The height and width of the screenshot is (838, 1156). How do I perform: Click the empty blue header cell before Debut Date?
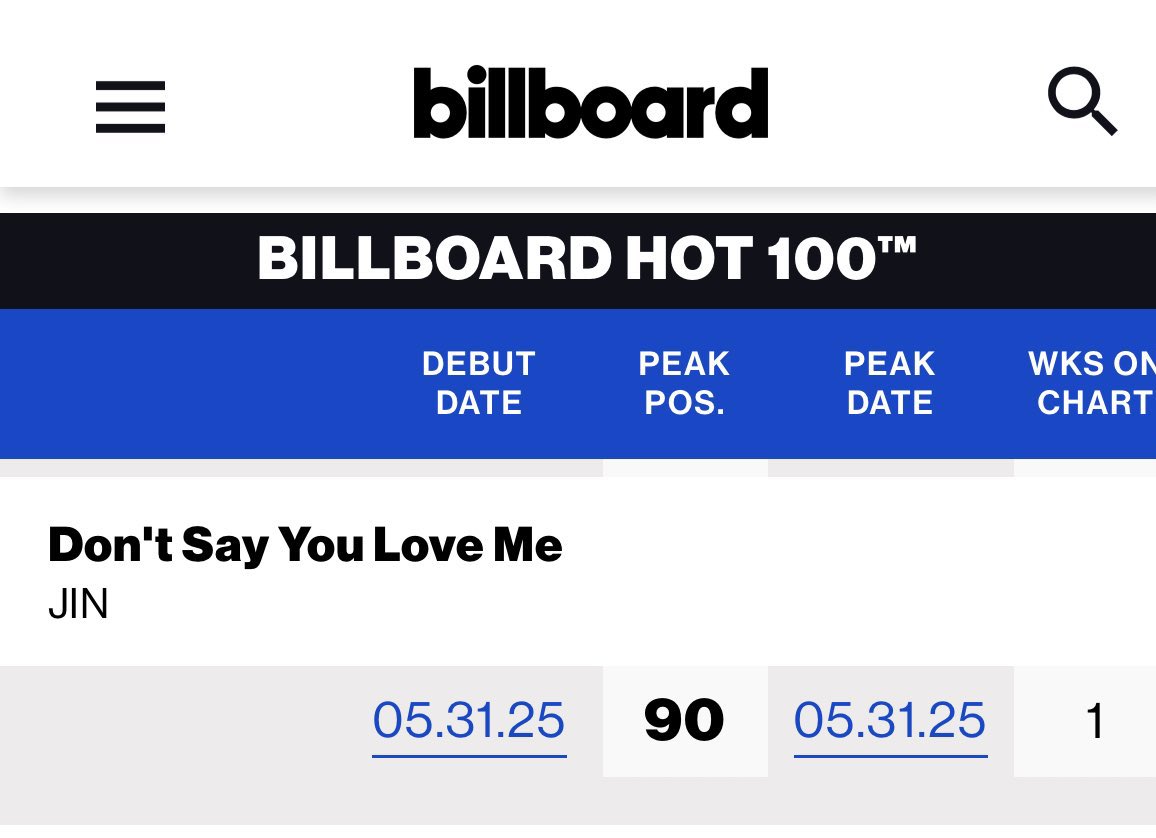190,383
